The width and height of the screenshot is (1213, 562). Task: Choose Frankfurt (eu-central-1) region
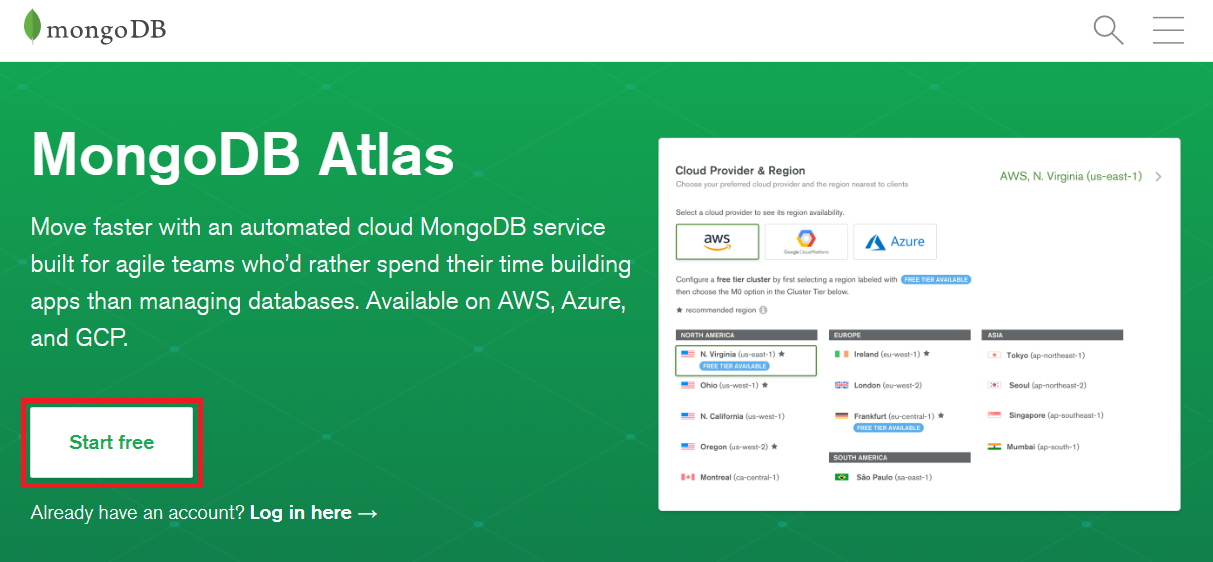[890, 416]
